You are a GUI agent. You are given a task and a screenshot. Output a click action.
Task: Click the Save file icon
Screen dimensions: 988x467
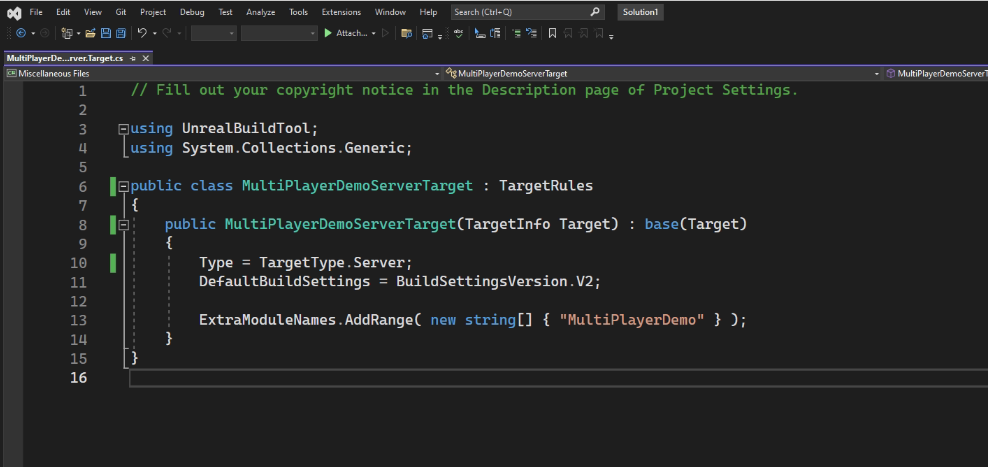point(105,33)
